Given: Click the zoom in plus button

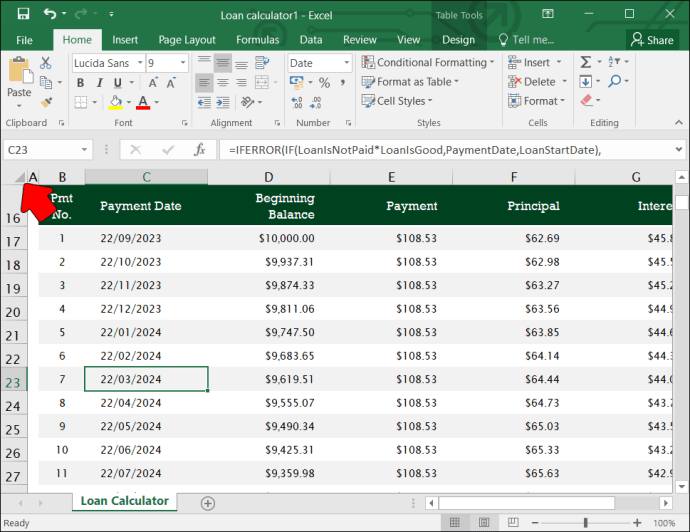Looking at the screenshot, I should (637, 522).
